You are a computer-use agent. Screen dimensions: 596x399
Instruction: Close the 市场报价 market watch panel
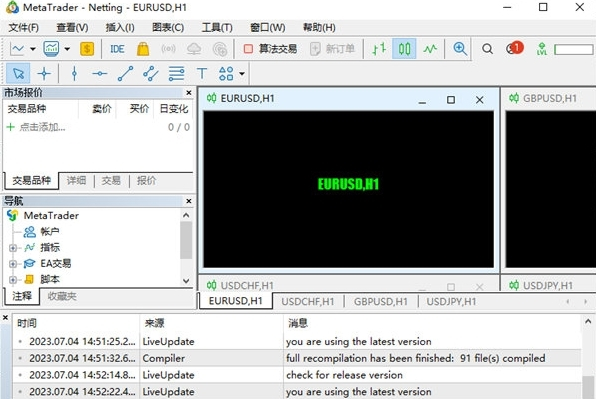[x=189, y=92]
